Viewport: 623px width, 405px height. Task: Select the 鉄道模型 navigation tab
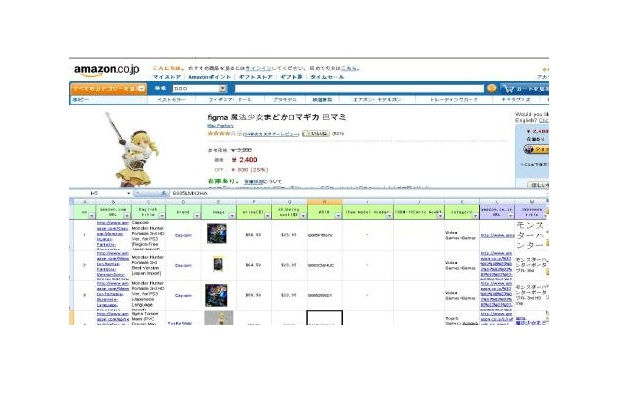coord(322,100)
